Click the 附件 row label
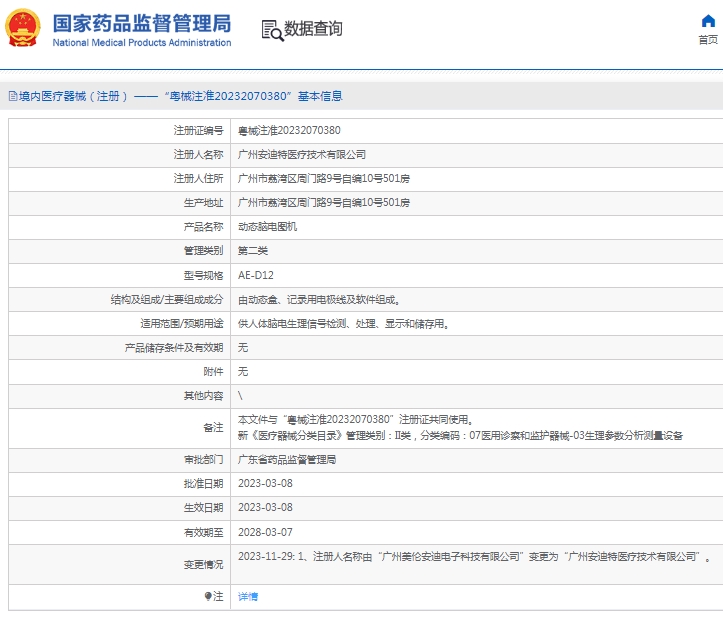The width and height of the screenshot is (723, 618). click(213, 372)
